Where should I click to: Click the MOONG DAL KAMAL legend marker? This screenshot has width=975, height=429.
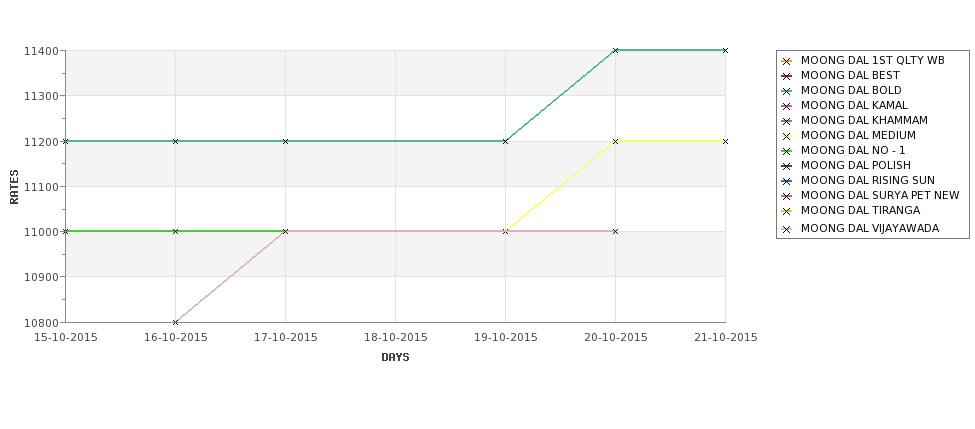pyautogui.click(x=787, y=106)
